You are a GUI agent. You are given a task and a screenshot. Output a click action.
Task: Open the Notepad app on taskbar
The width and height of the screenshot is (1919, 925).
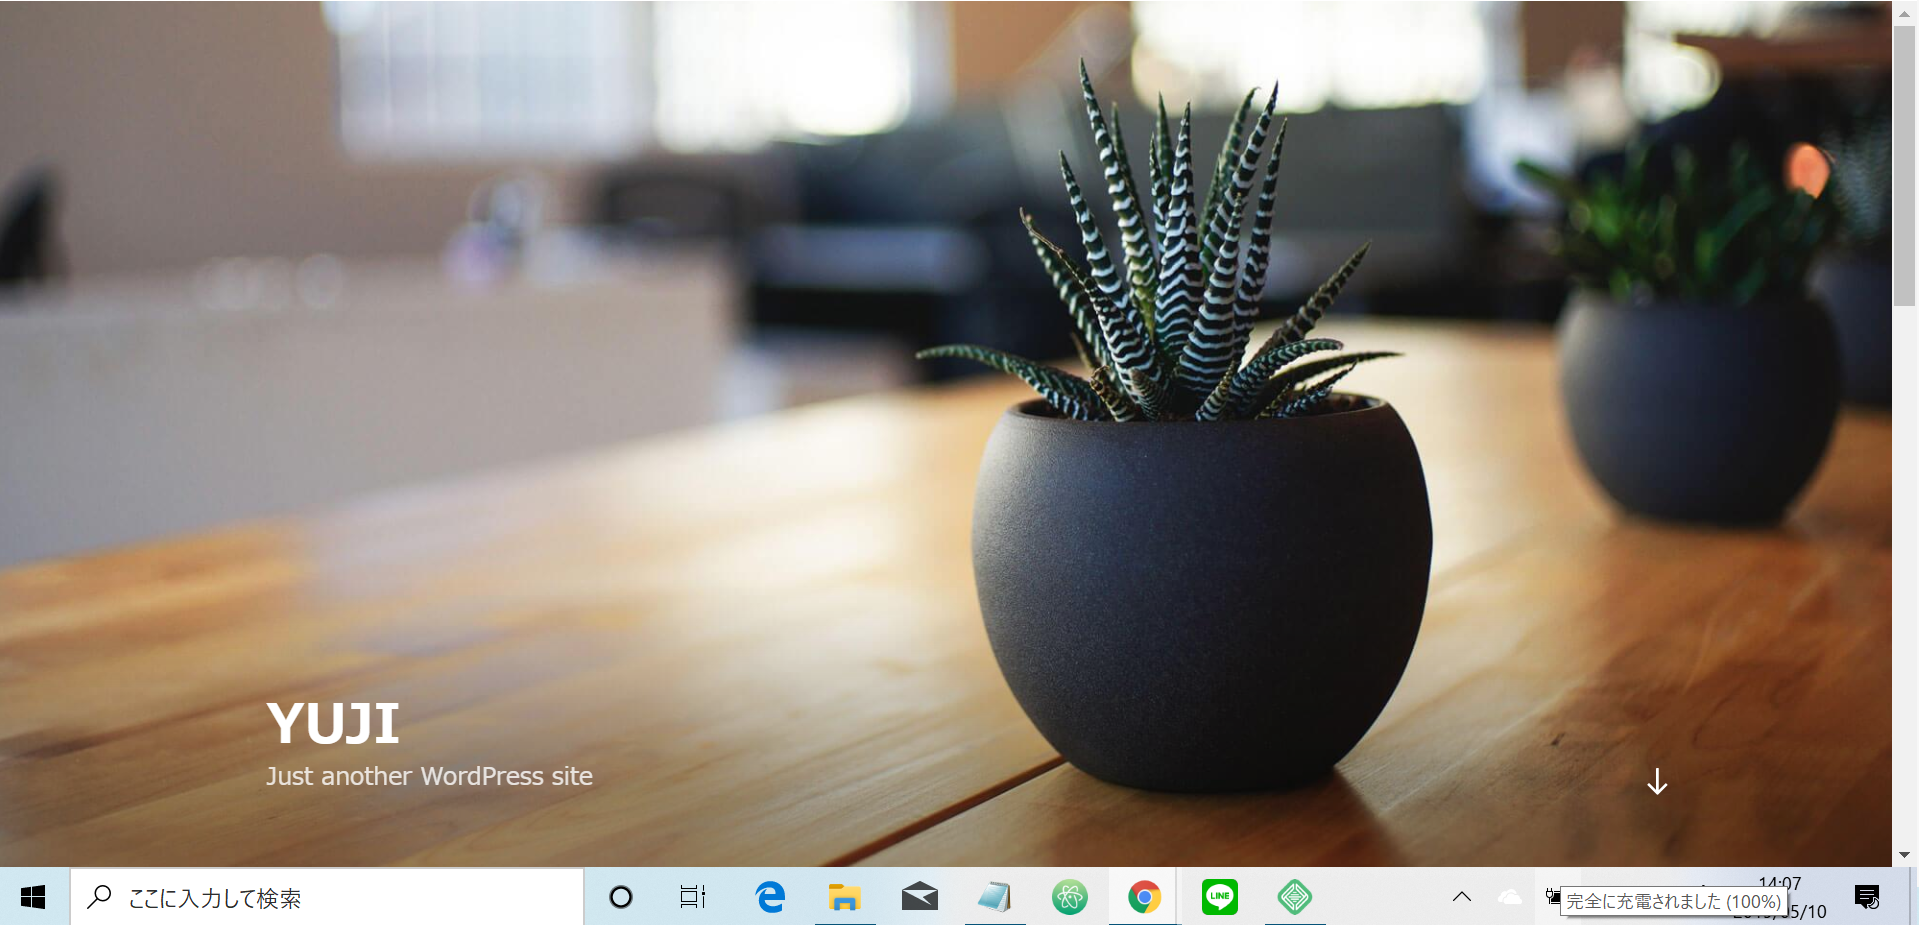pyautogui.click(x=994, y=897)
